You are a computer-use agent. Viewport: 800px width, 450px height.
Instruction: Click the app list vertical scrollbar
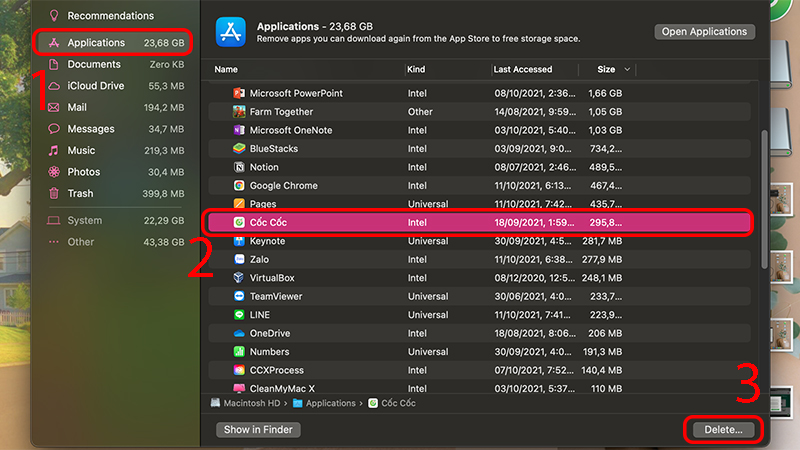(x=764, y=199)
